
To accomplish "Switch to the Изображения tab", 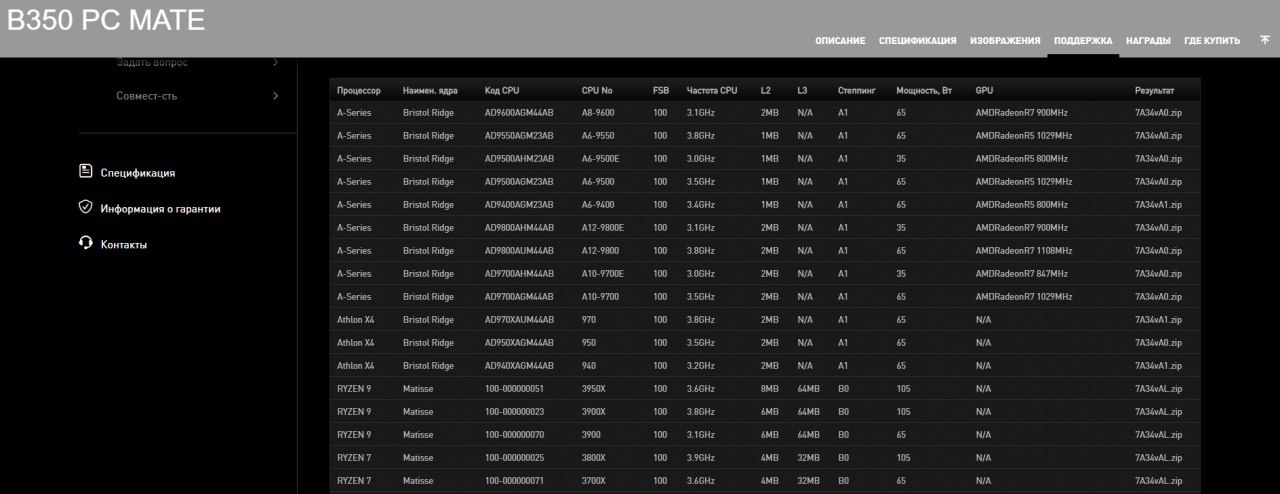I will (x=1005, y=41).
